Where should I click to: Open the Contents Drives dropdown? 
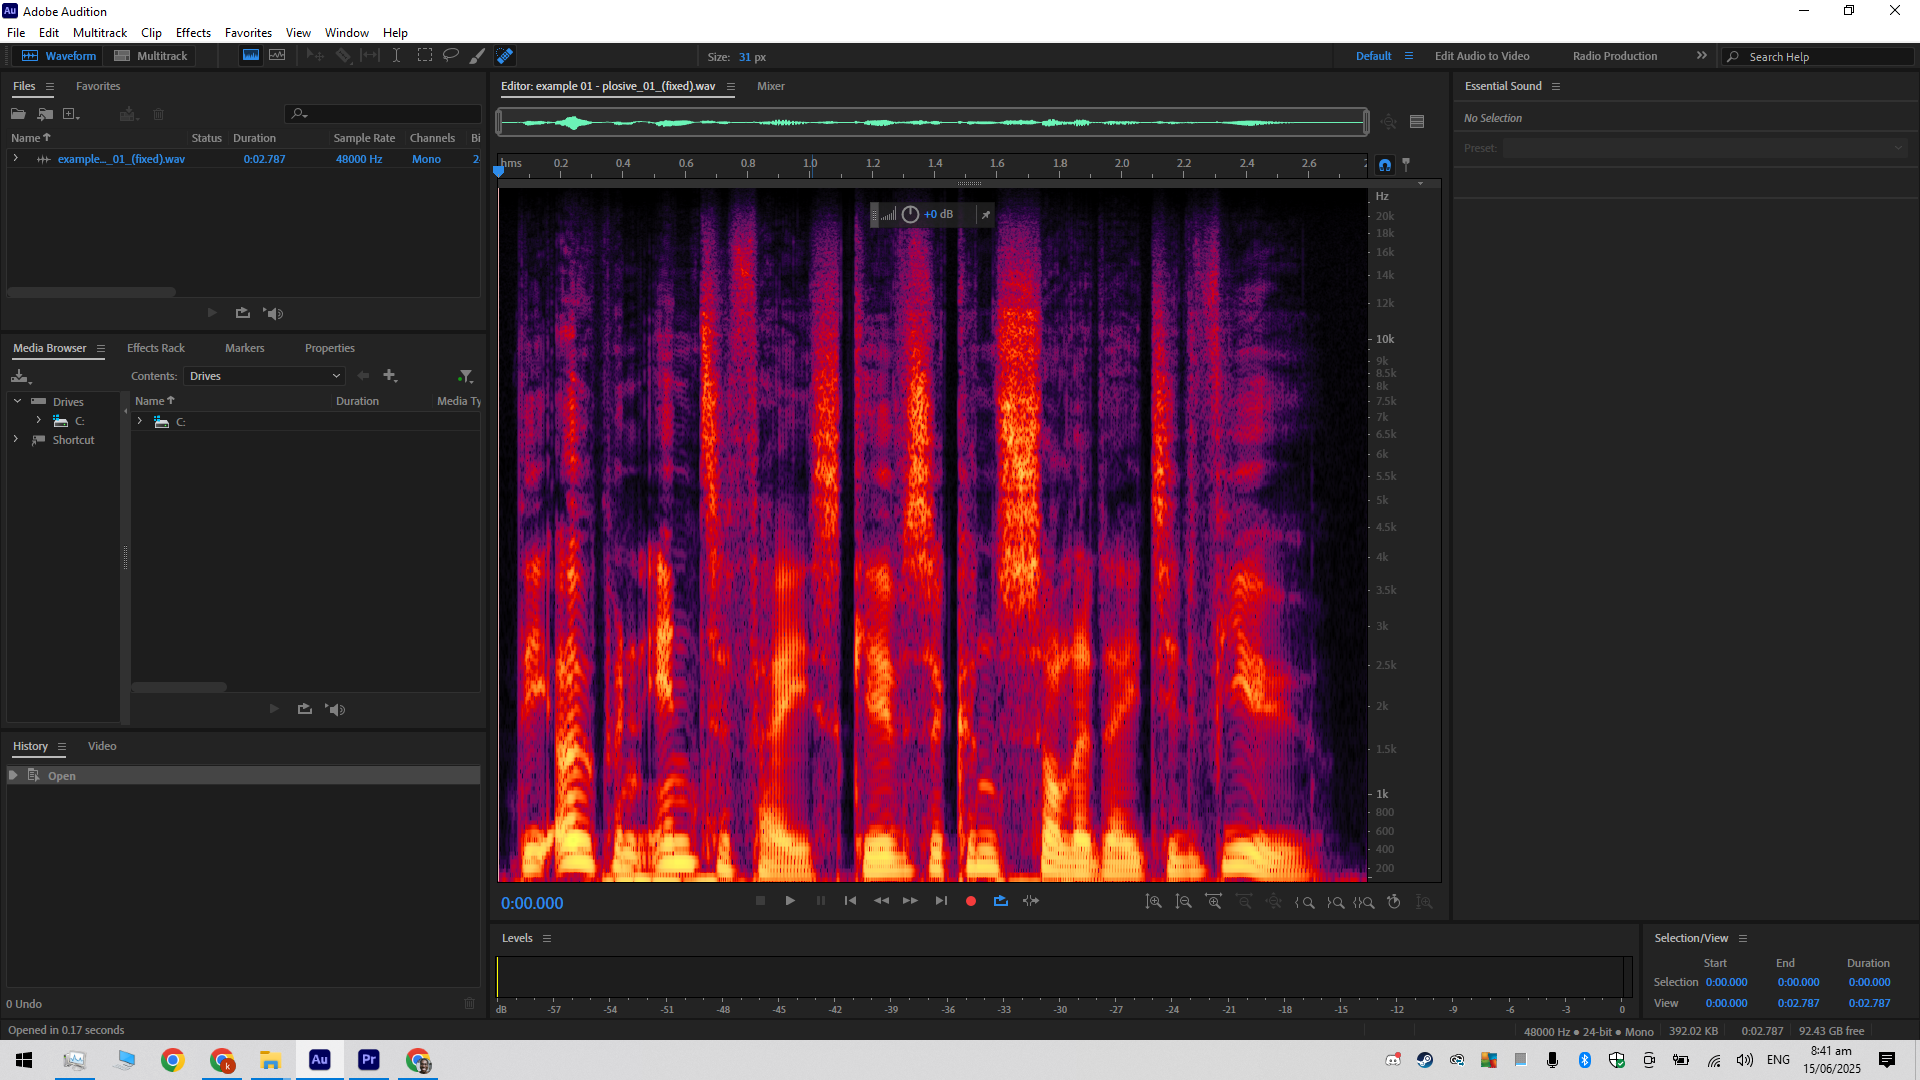(x=264, y=376)
